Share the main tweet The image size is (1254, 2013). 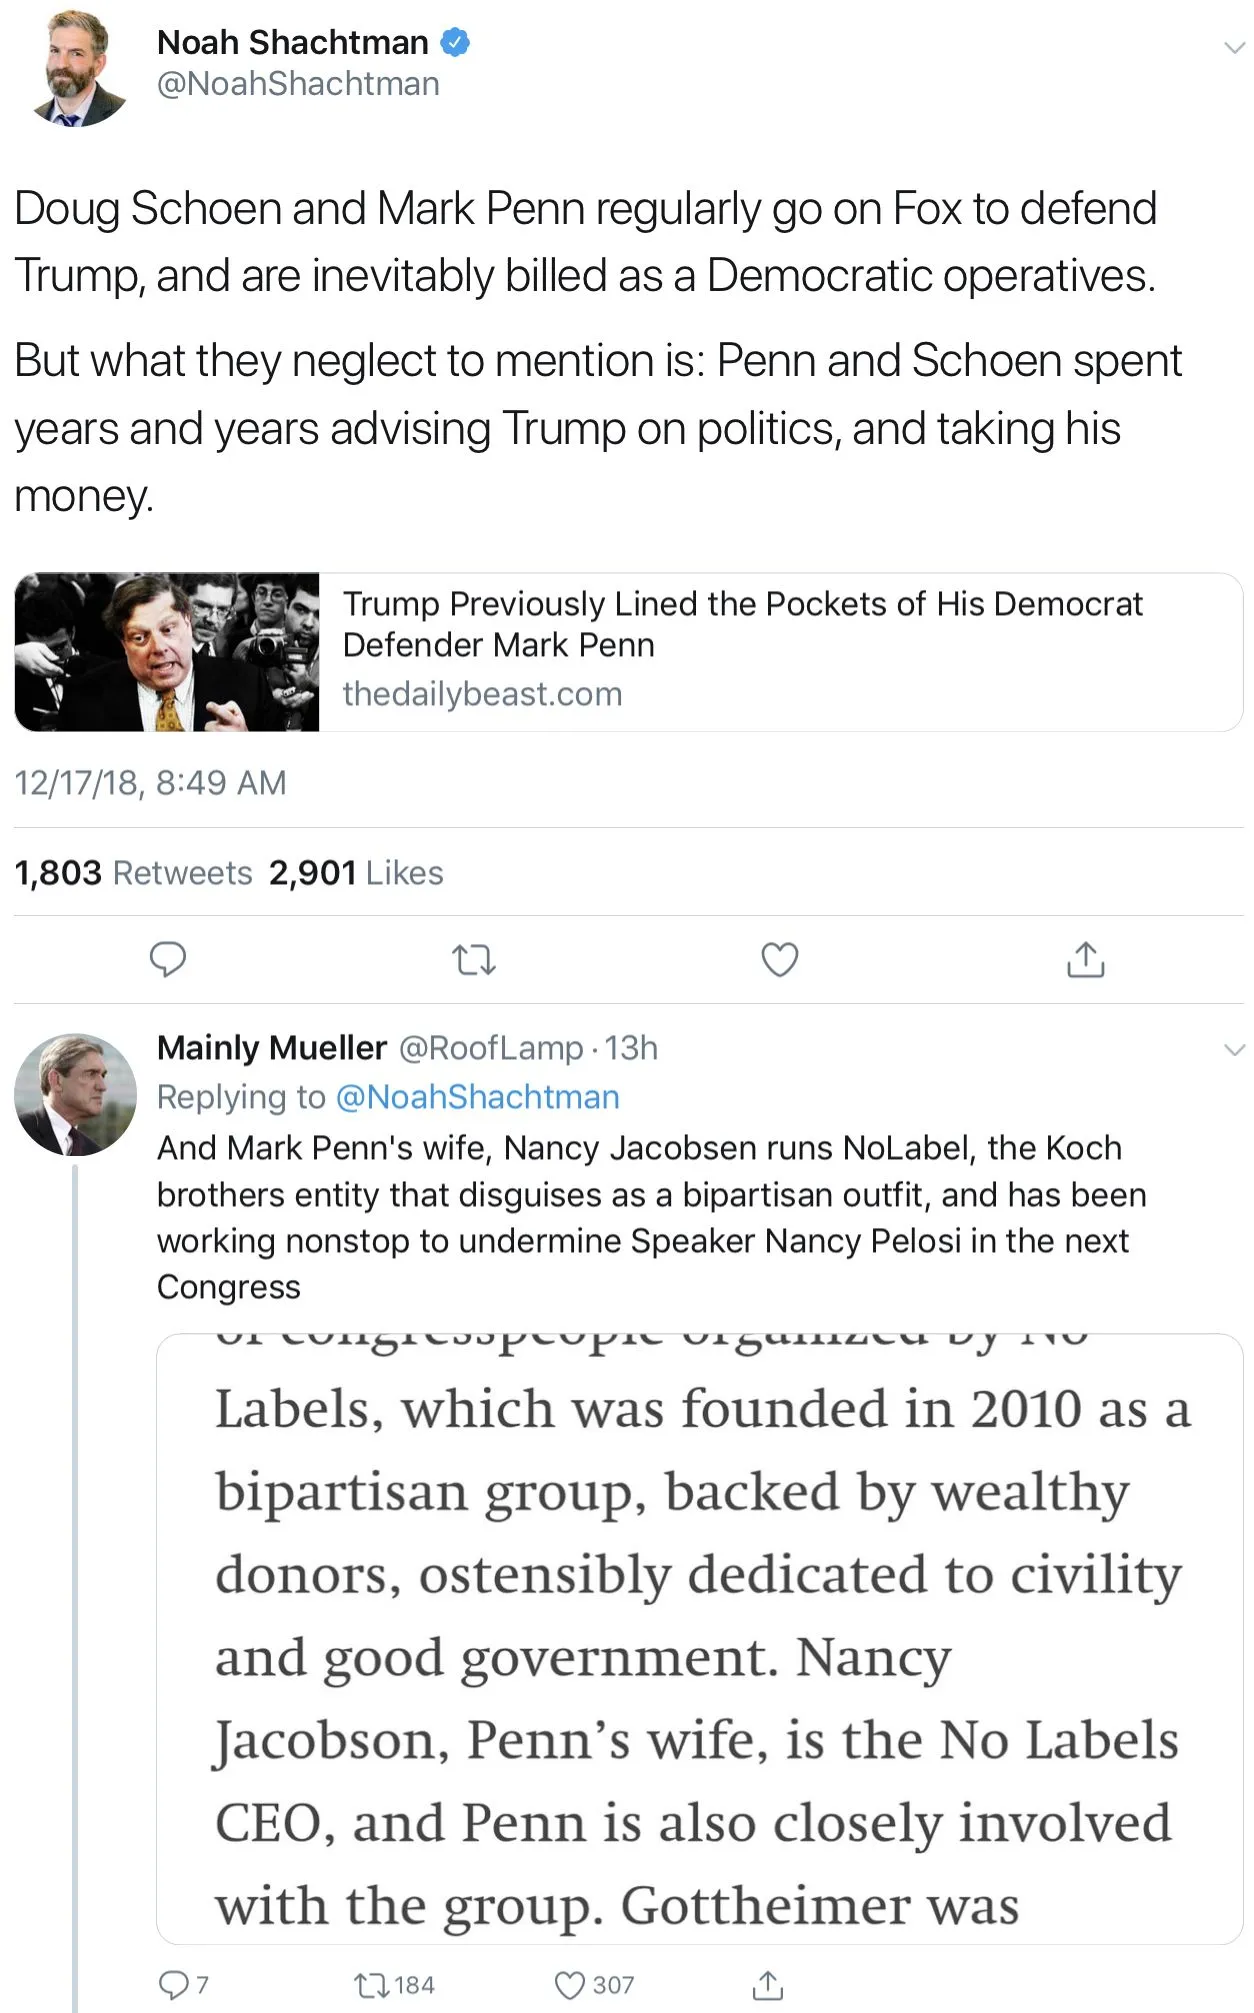[1085, 959]
